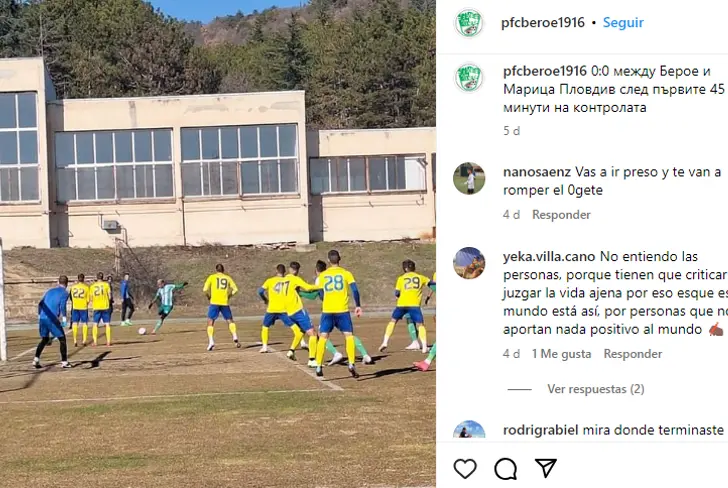View likes on yeka.villa.cano's comment
728x488 pixels.
click(562, 354)
